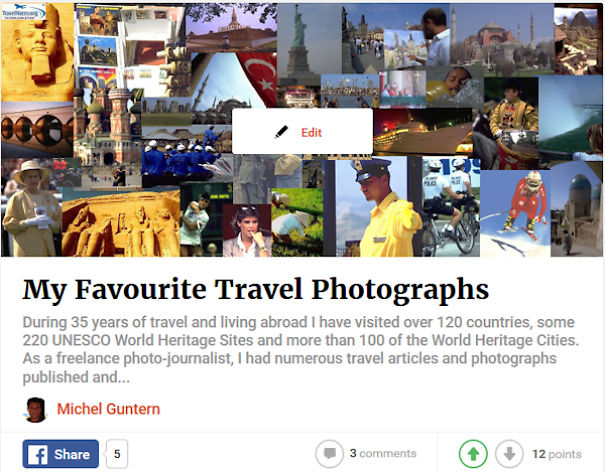
Task: Open My Favourite Travel Photographs title
Action: (256, 289)
